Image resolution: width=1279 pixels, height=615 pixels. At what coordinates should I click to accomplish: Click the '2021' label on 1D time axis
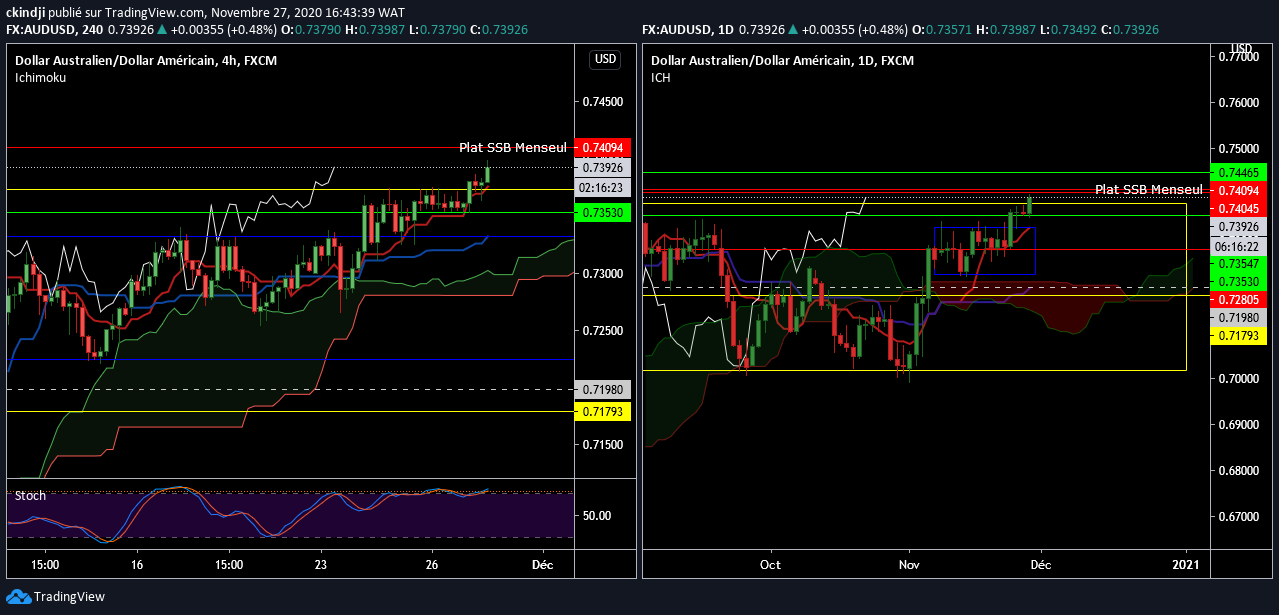coord(1187,563)
